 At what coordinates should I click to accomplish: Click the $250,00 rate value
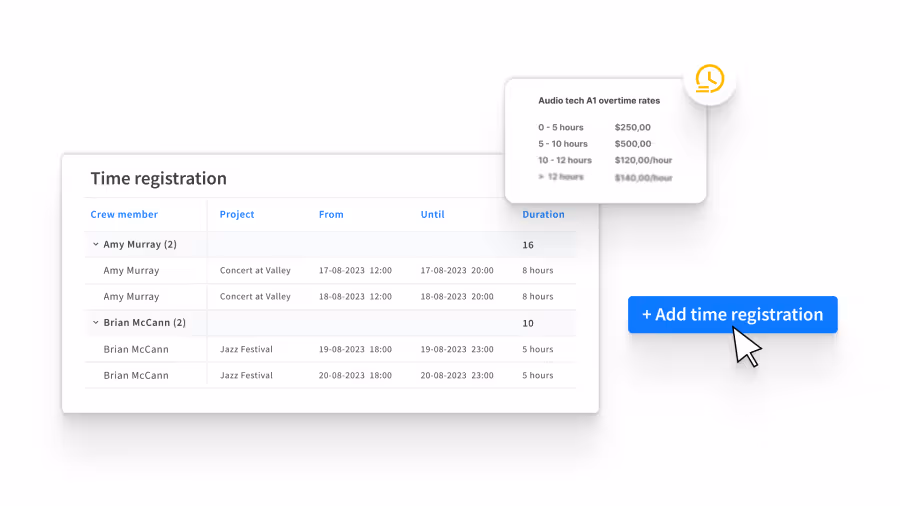[633, 127]
